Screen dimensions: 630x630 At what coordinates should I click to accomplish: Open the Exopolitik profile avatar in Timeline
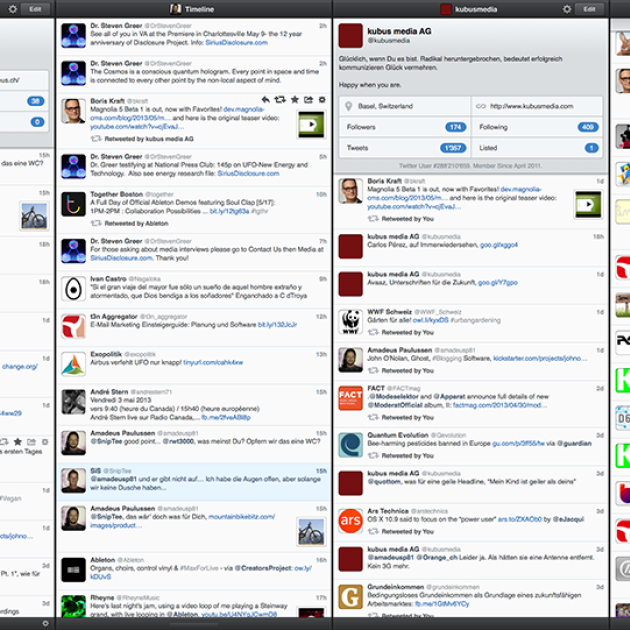coord(73,364)
